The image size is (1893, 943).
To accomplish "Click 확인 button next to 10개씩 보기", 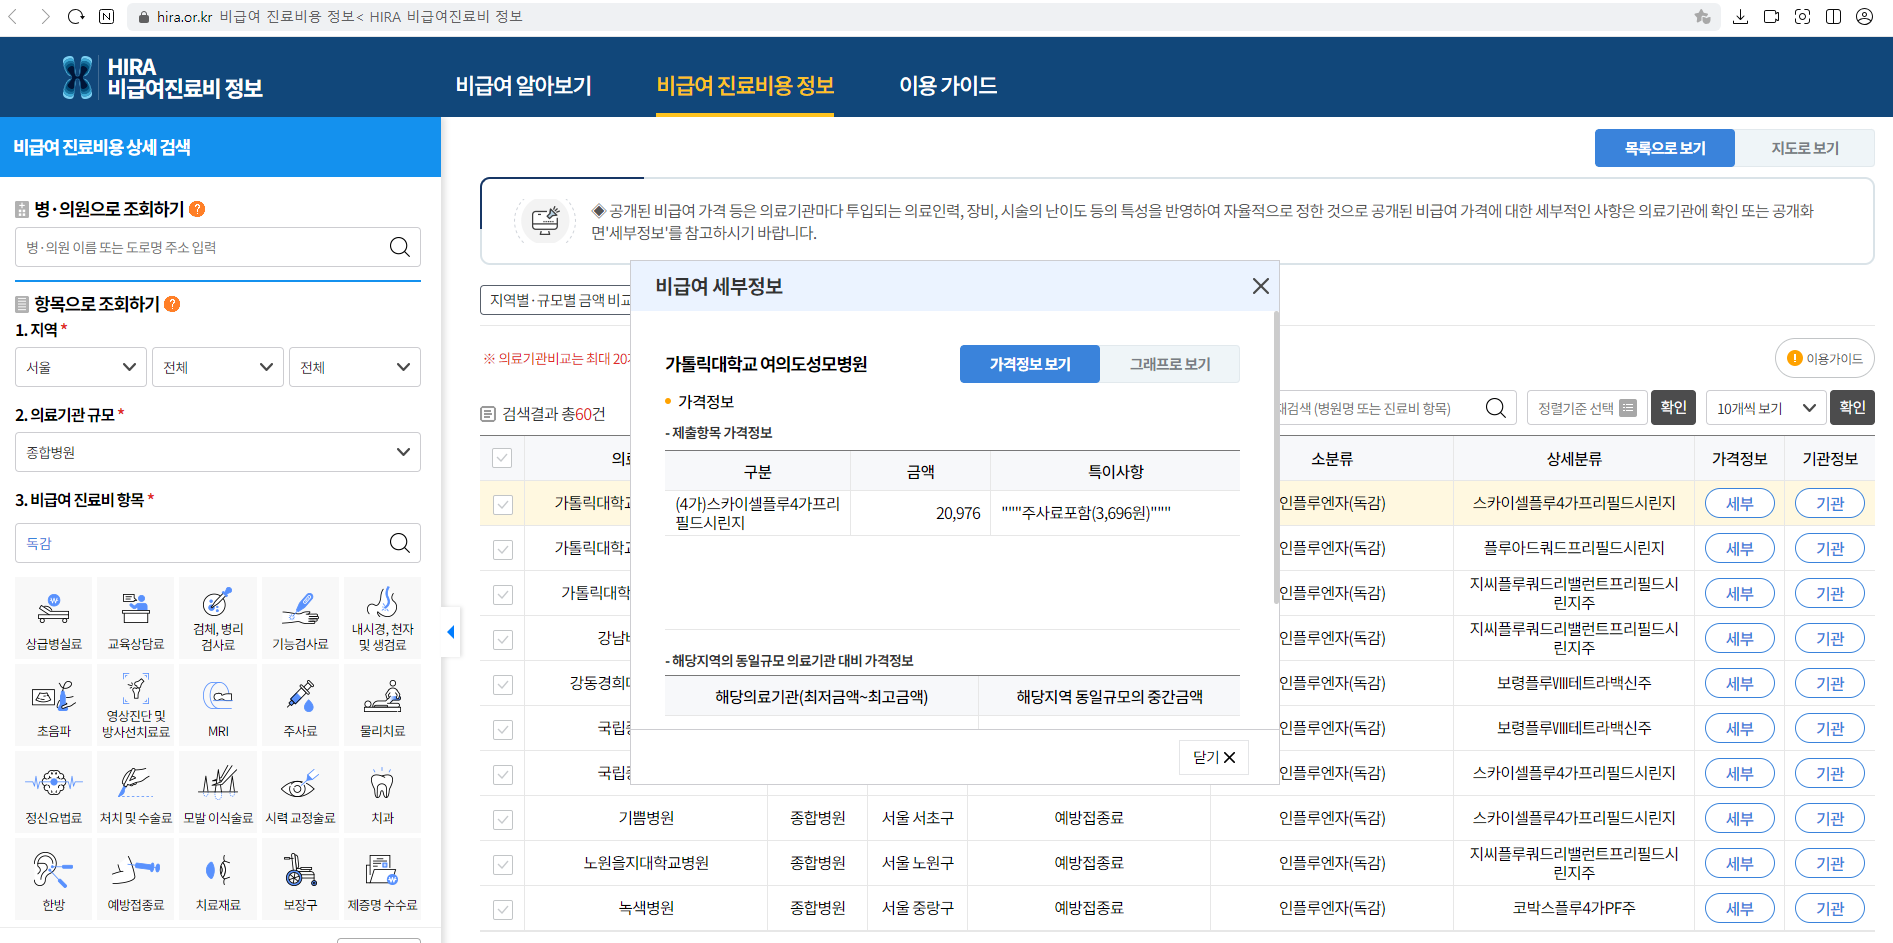I will tap(1852, 407).
